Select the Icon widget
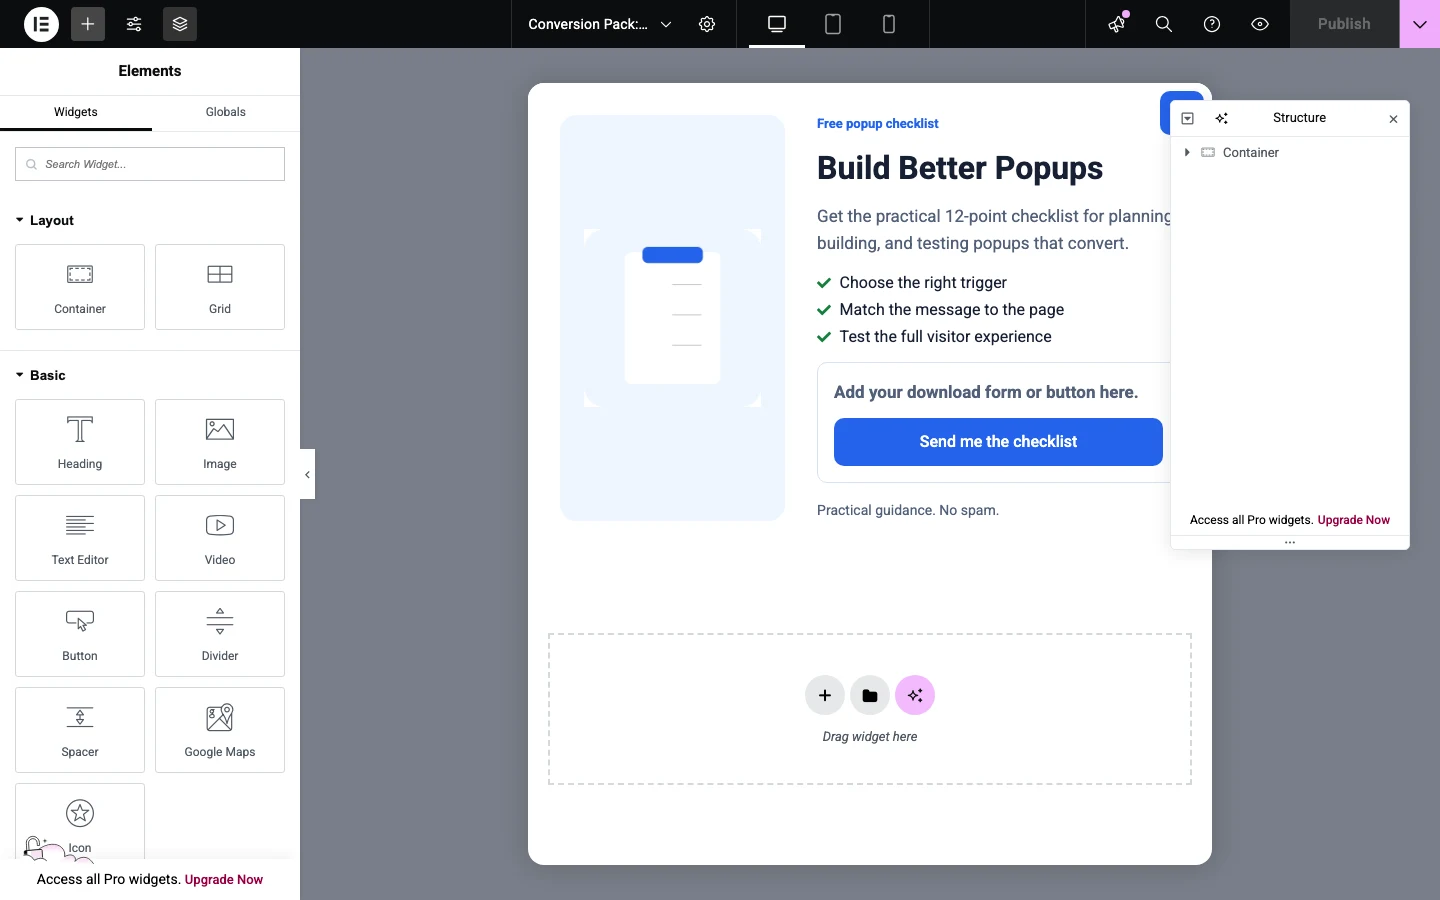The width and height of the screenshot is (1440, 900). 80,822
